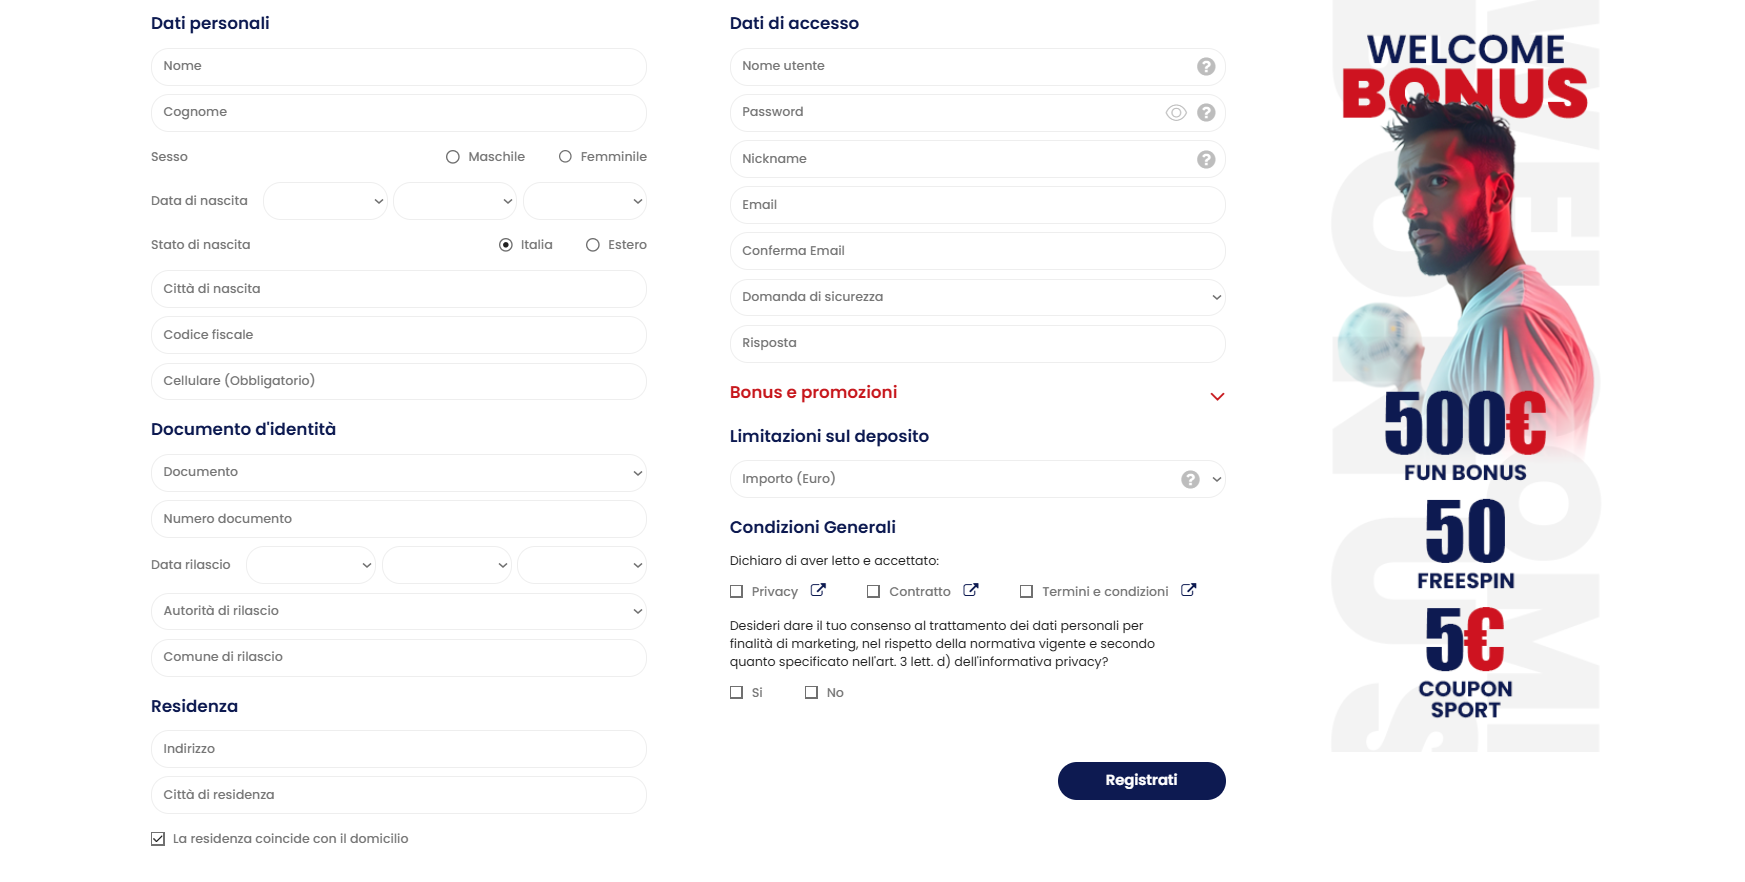Check the Contratto checkbox
Viewport: 1745px width, 882px height.
[874, 592]
